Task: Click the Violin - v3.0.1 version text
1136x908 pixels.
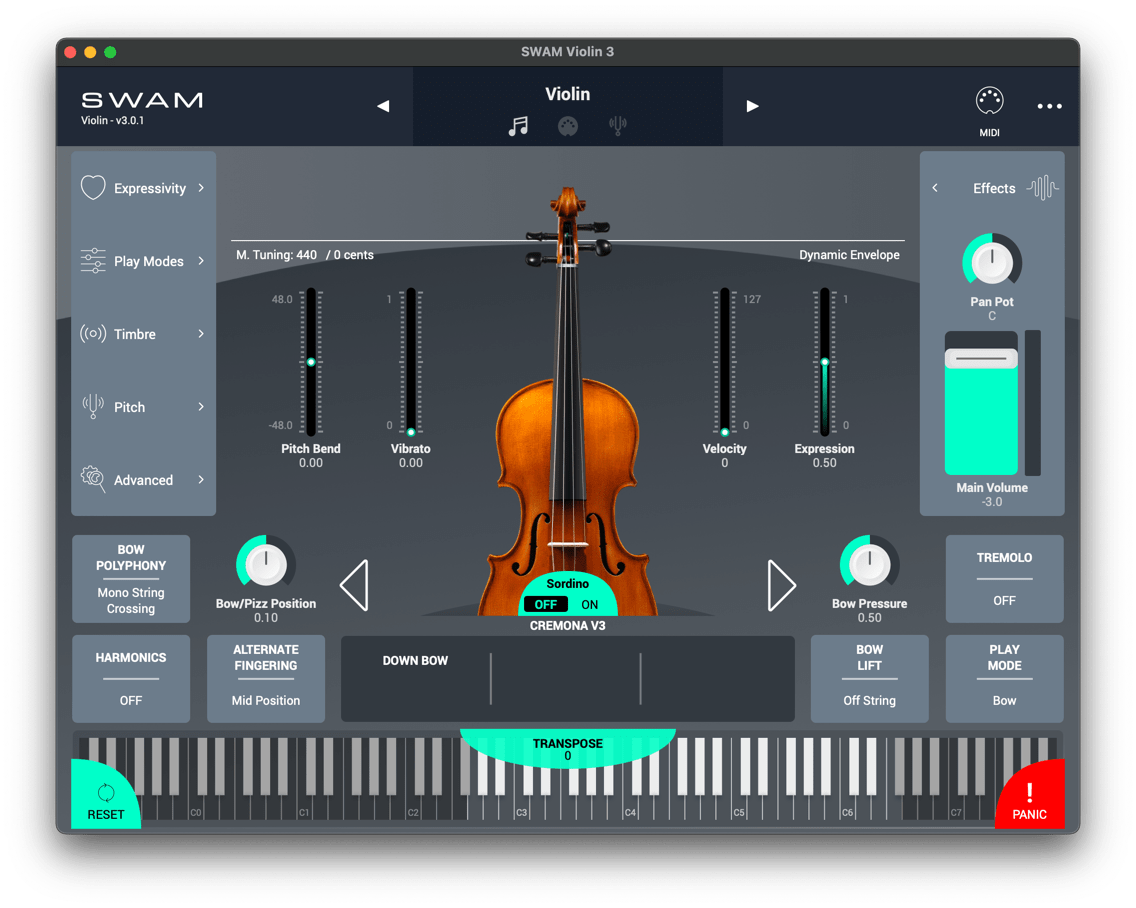Action: tap(112, 120)
